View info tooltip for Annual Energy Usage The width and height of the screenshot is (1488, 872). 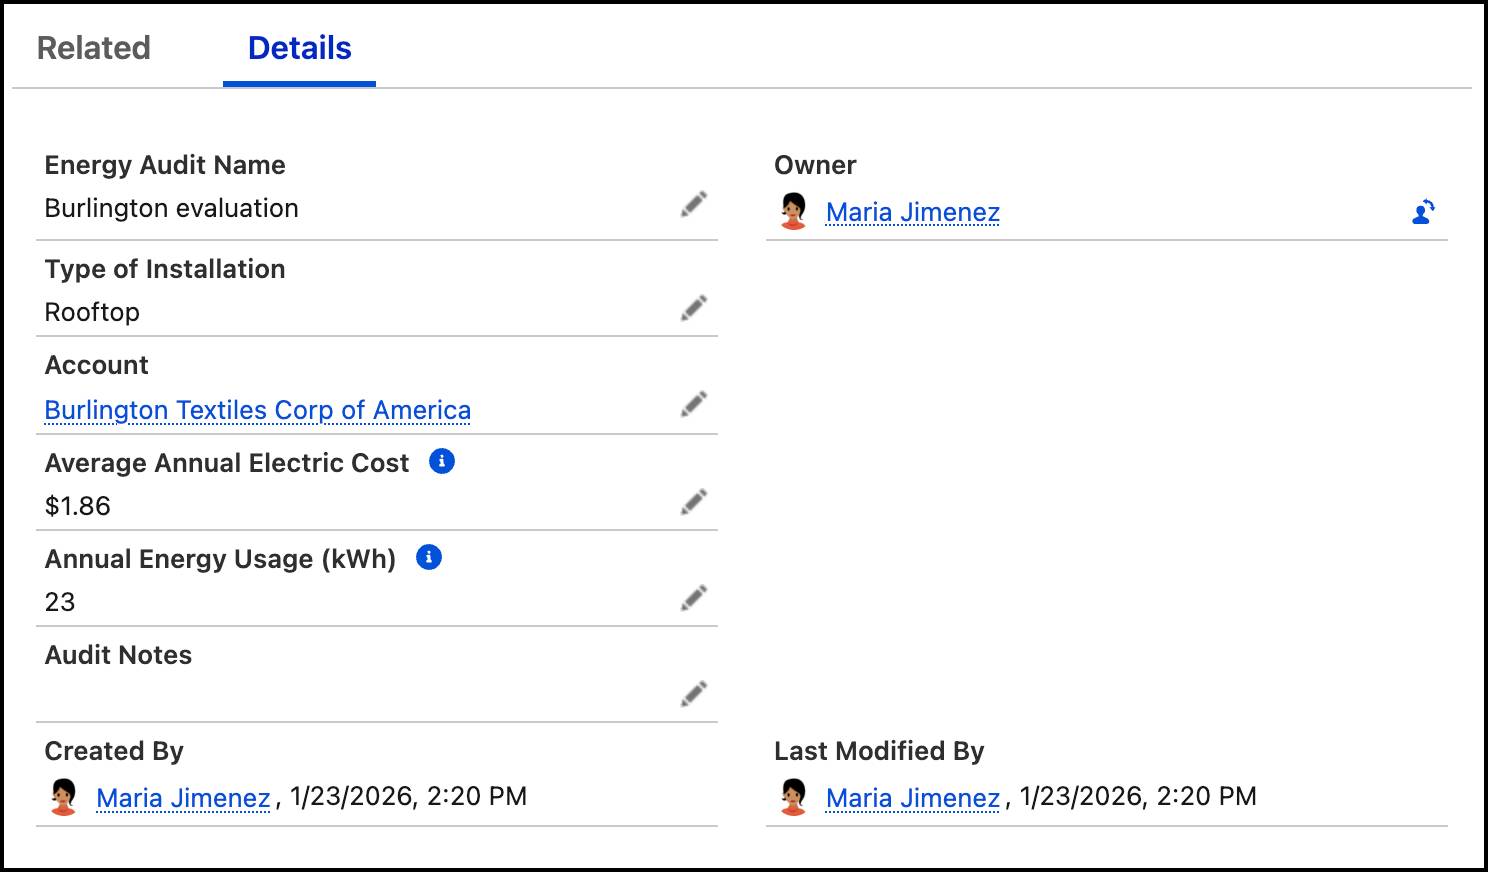431,558
